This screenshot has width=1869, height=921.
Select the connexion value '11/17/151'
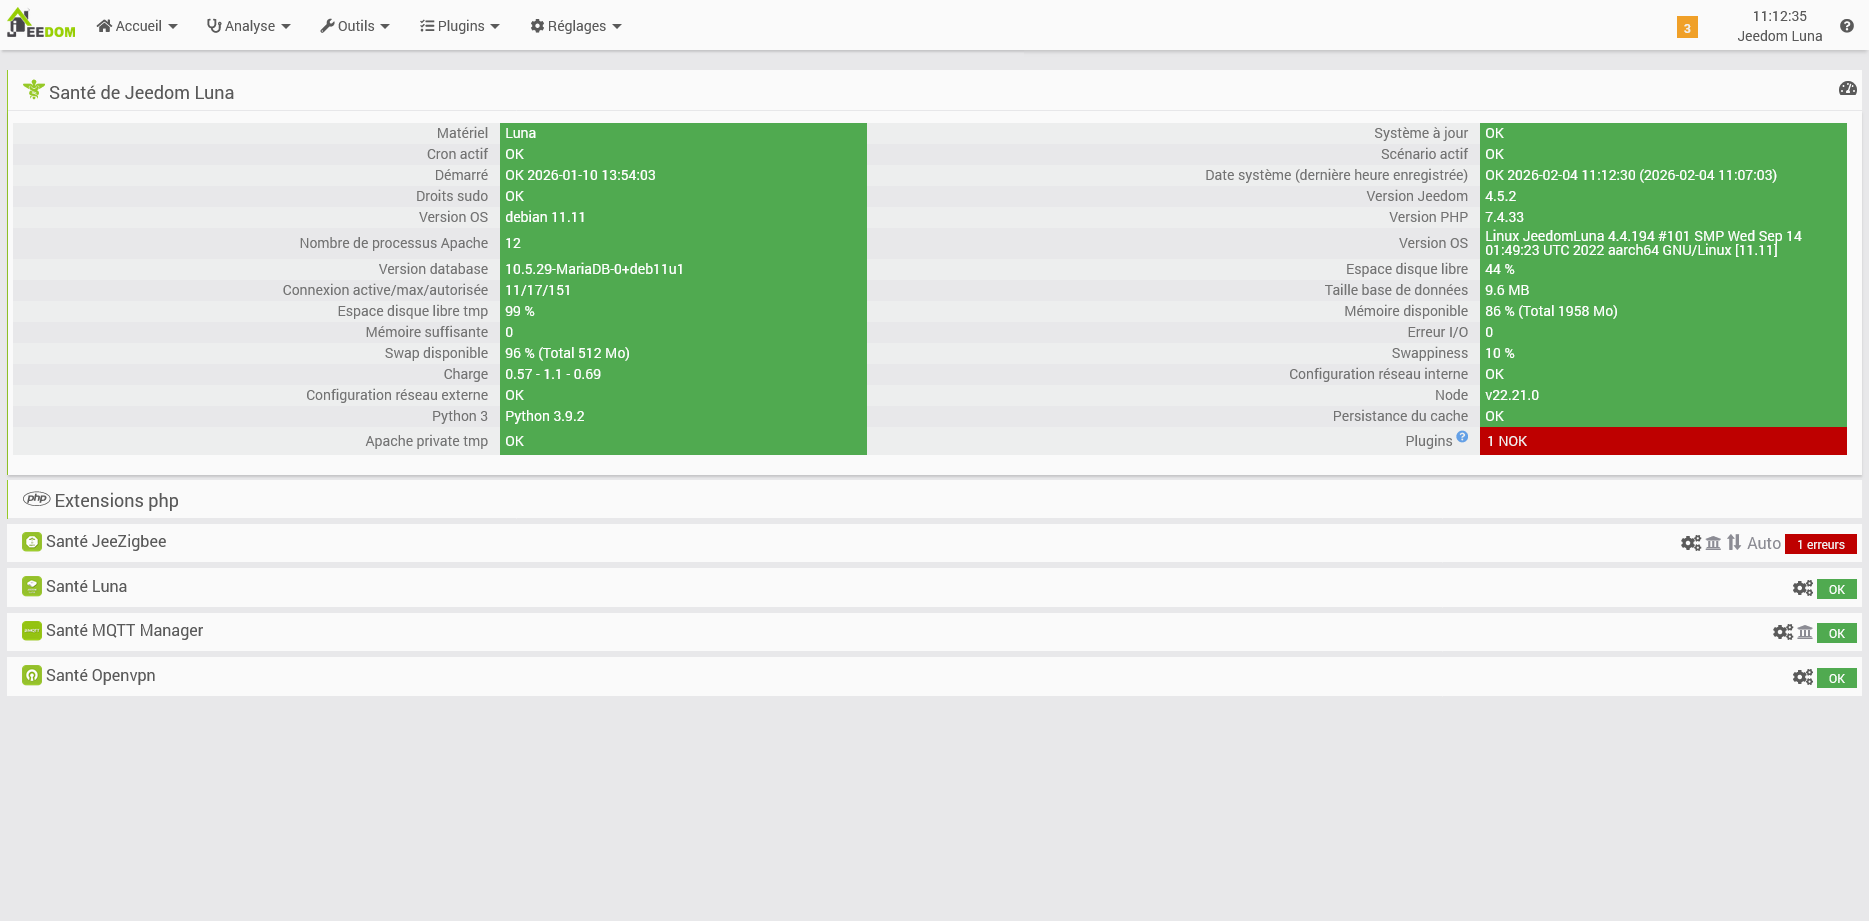[x=538, y=290]
